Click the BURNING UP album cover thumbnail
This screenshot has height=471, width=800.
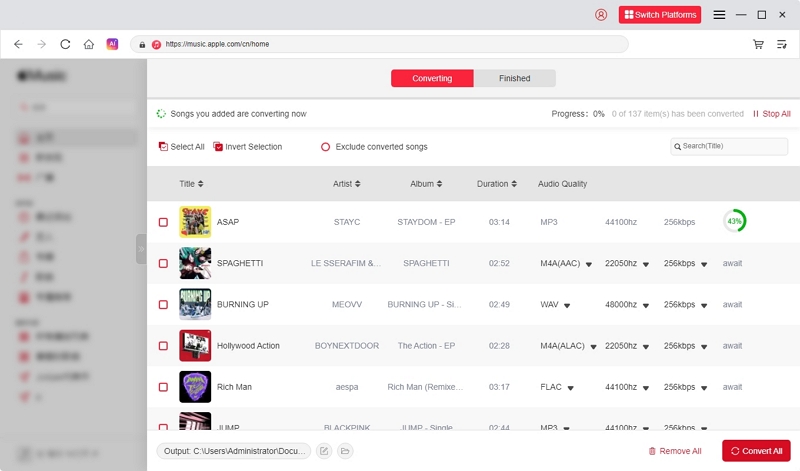tap(195, 305)
